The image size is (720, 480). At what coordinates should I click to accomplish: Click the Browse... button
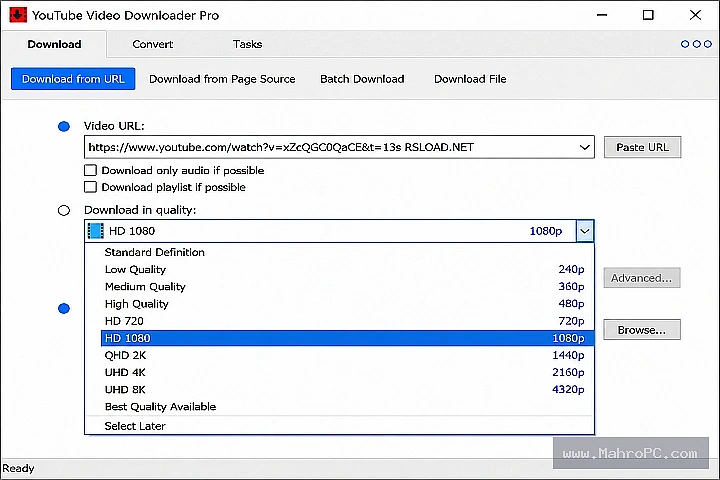(x=641, y=330)
